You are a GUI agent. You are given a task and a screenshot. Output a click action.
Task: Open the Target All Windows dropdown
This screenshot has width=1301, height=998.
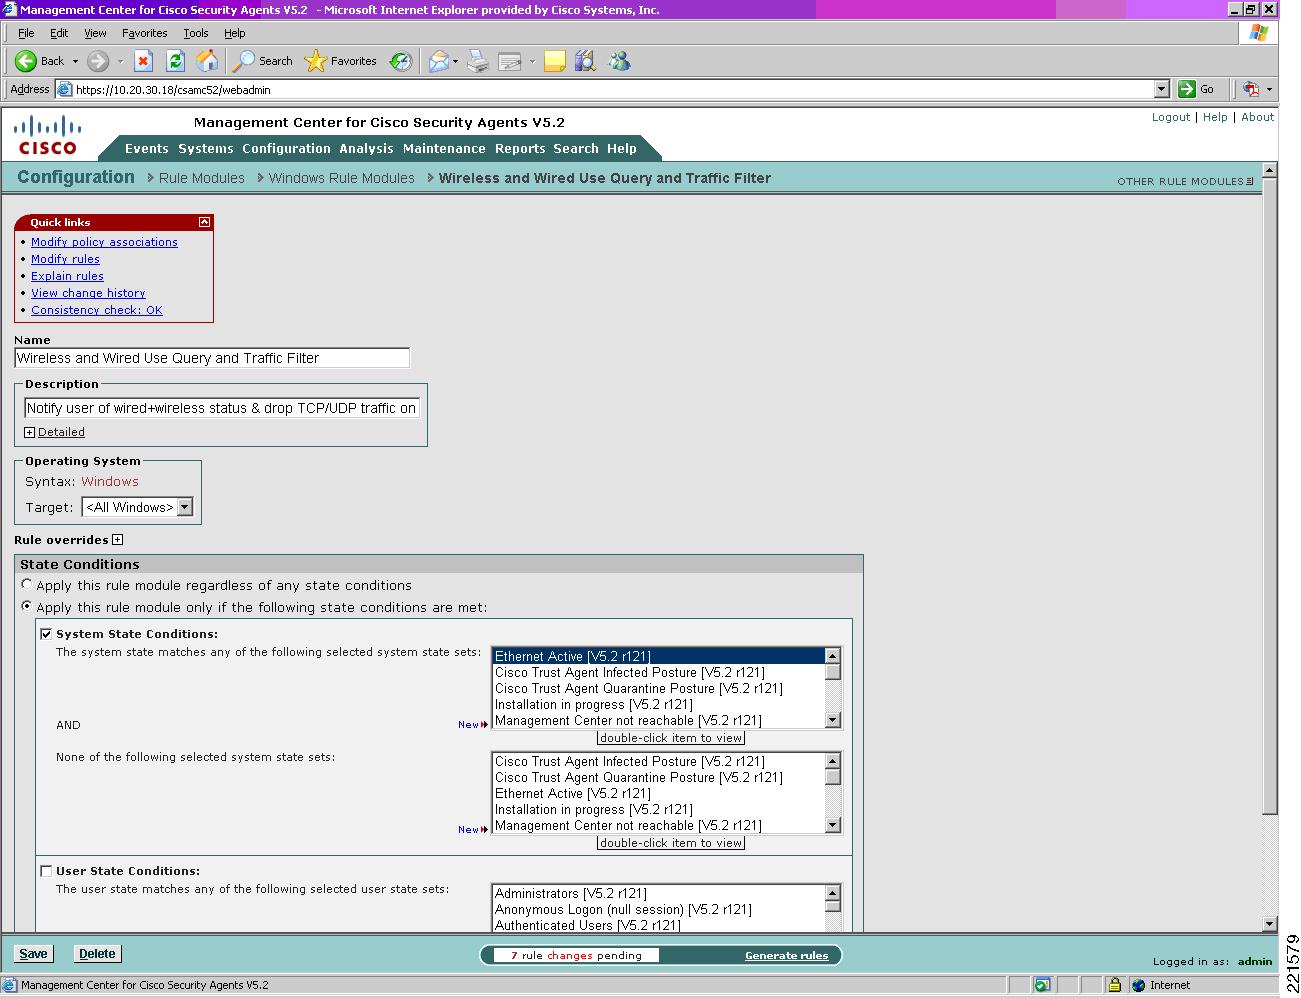click(x=137, y=507)
